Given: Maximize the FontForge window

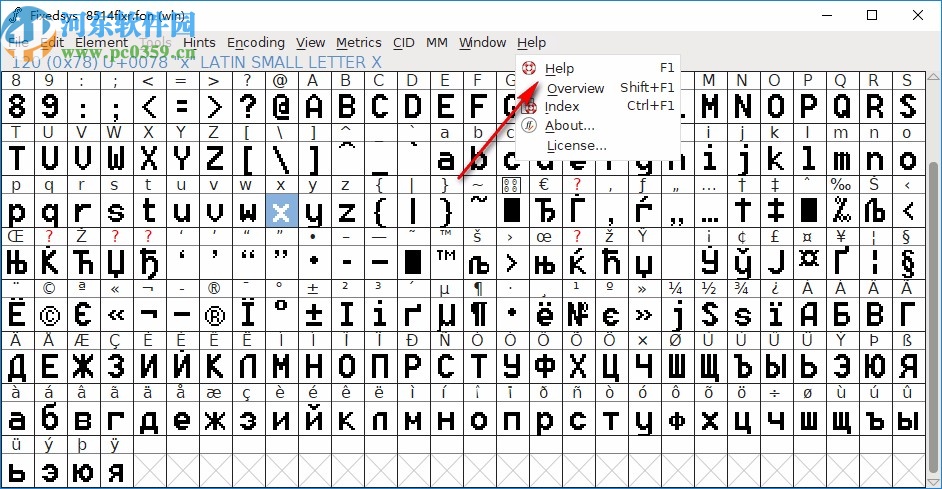Looking at the screenshot, I should (872, 16).
